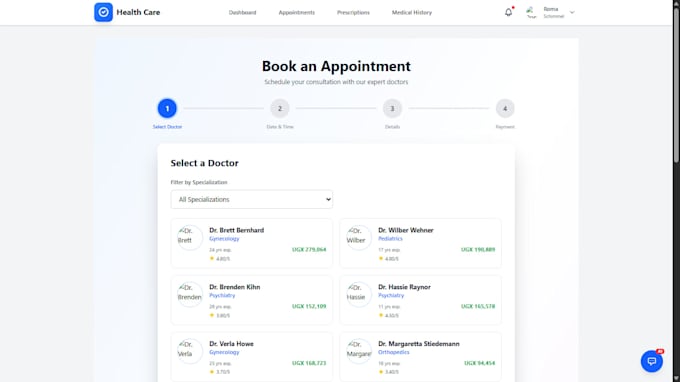
Task: Select step 1 Select Doctor circle
Action: tap(167, 108)
